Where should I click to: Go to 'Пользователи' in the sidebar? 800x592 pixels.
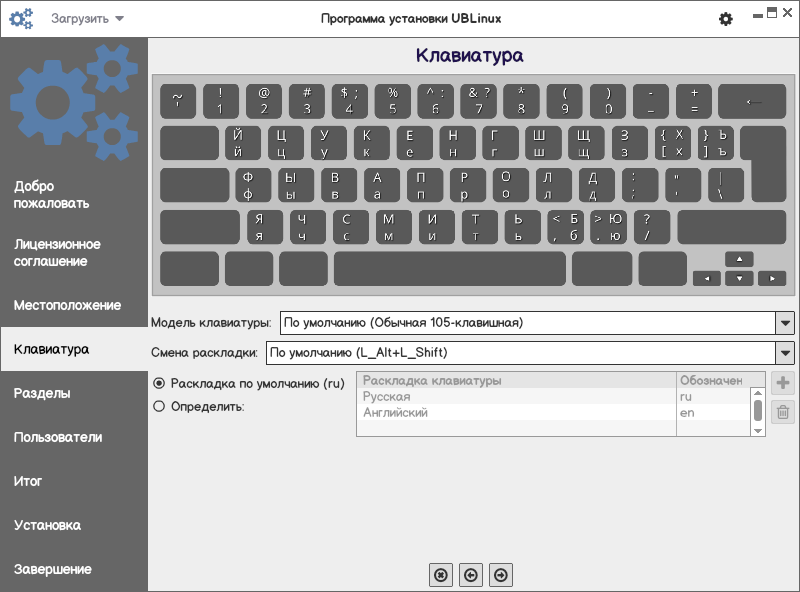coord(58,437)
